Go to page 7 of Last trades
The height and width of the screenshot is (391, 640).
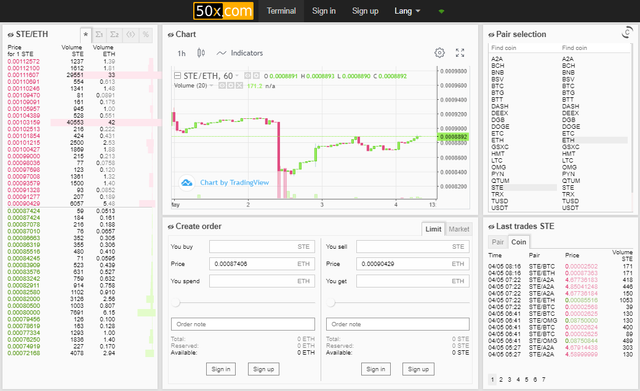543,380
